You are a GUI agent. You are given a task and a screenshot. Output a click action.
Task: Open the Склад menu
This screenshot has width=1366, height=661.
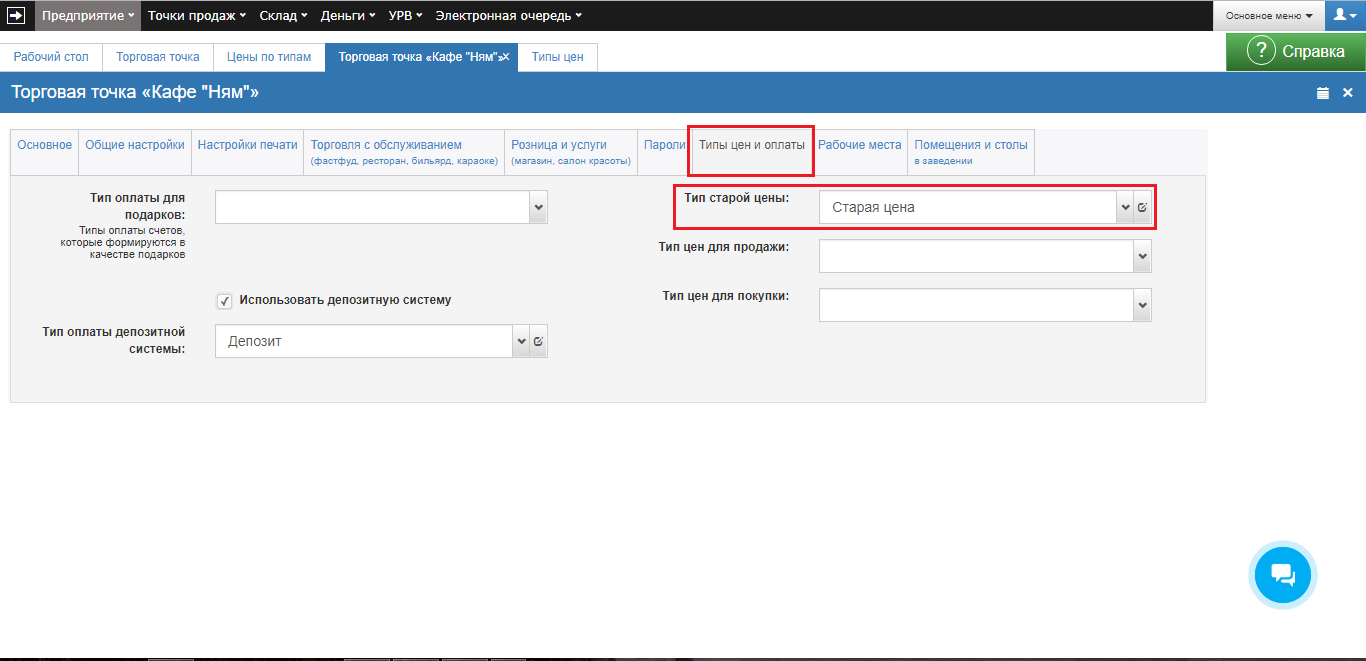[283, 15]
